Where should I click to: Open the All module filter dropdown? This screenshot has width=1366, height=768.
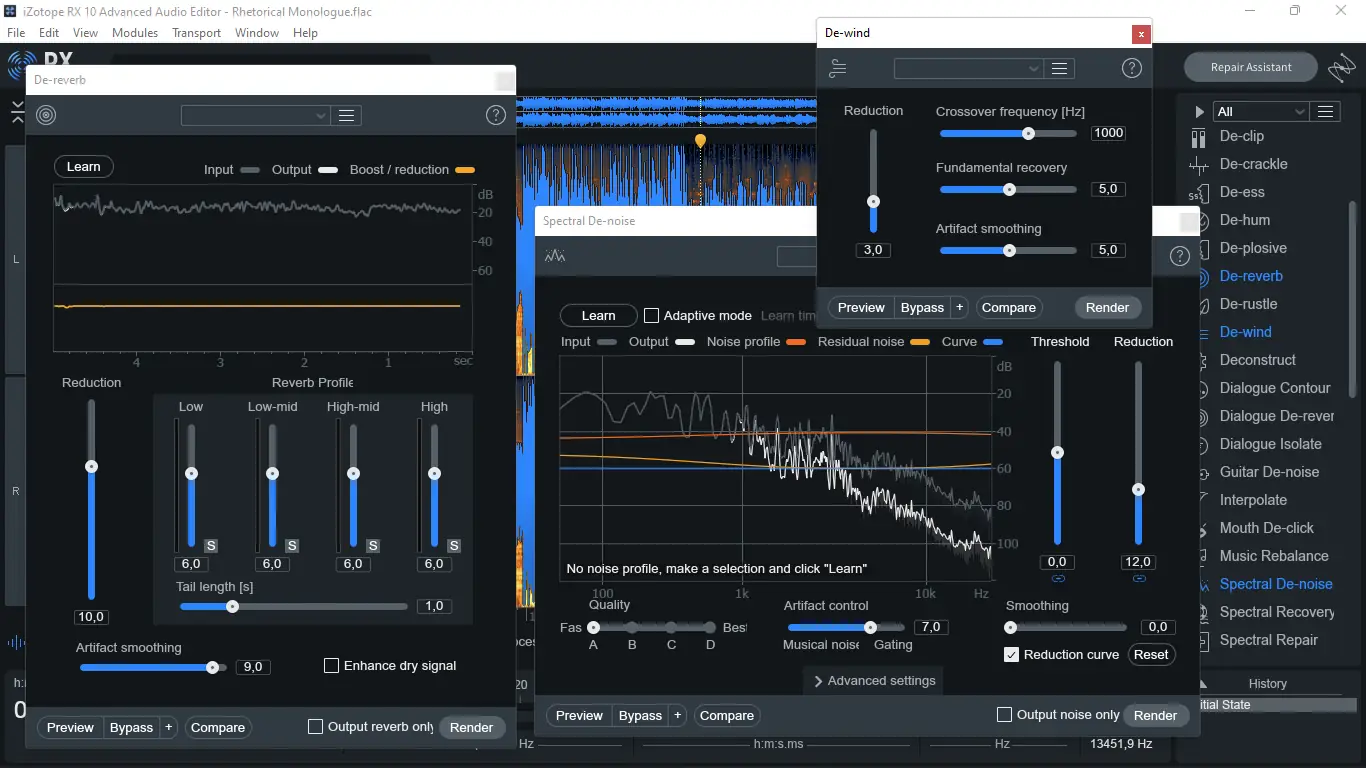coord(1260,111)
